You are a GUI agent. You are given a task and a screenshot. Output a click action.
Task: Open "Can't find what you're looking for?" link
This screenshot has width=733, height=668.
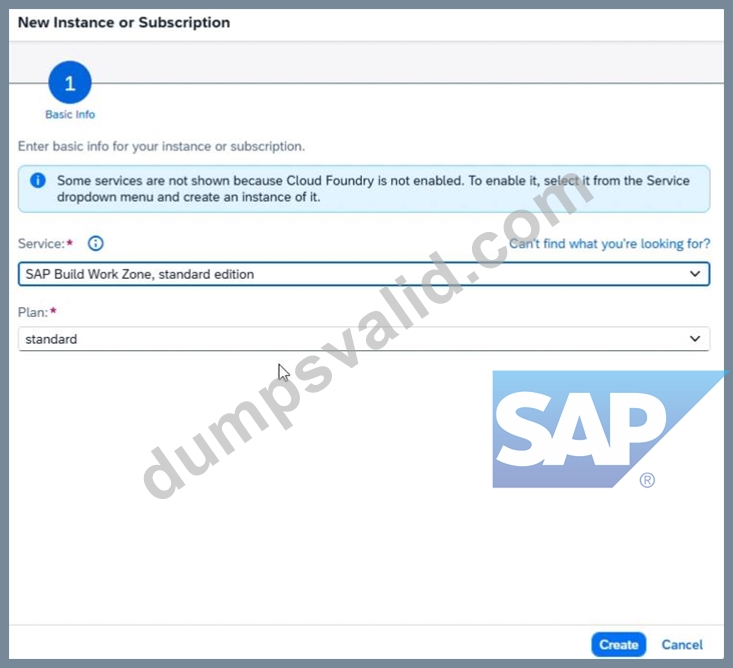(x=609, y=244)
